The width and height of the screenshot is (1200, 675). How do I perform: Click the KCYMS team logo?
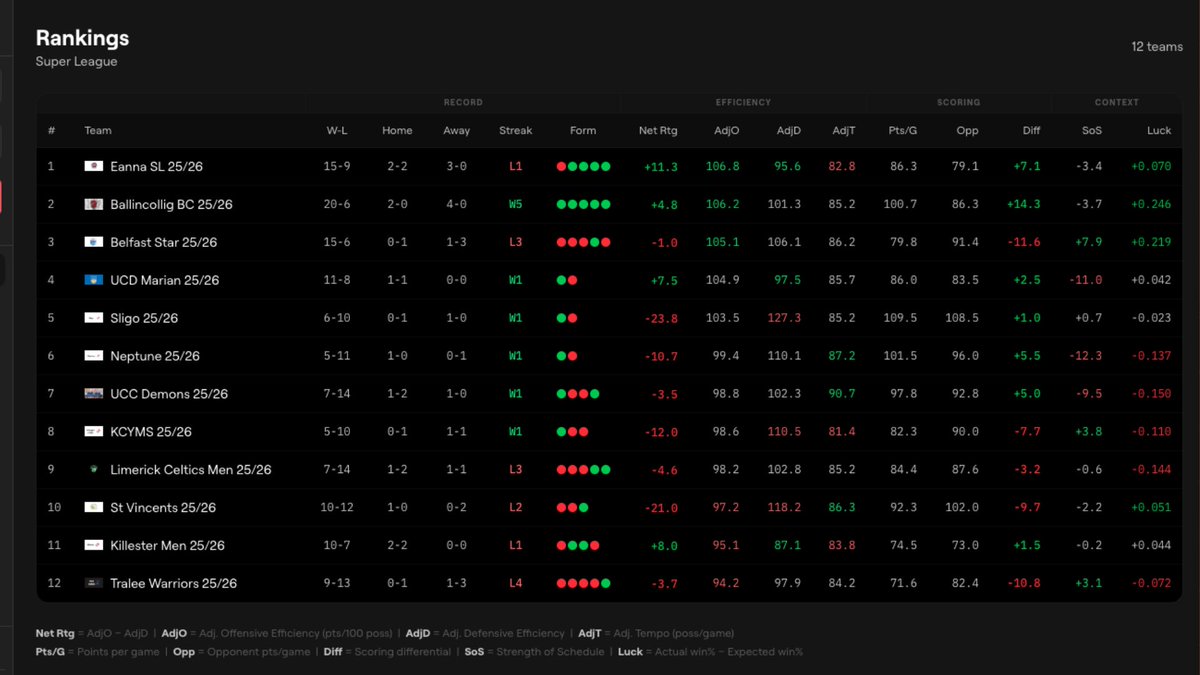tap(94, 432)
